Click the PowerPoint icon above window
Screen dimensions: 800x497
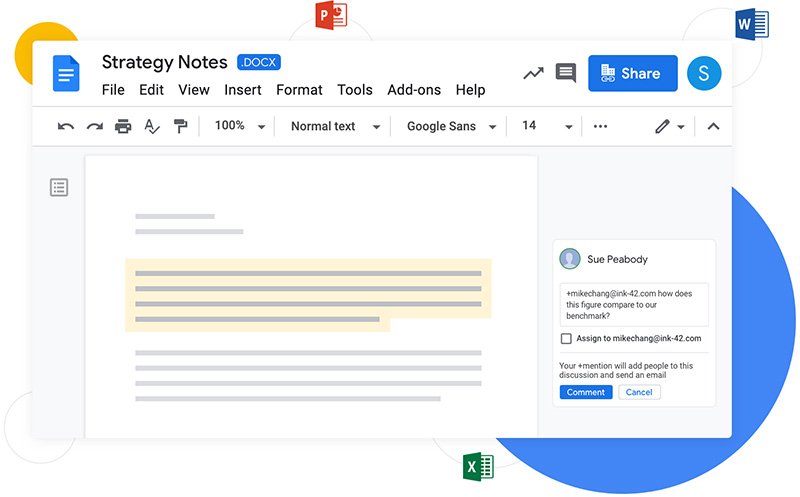coord(331,15)
